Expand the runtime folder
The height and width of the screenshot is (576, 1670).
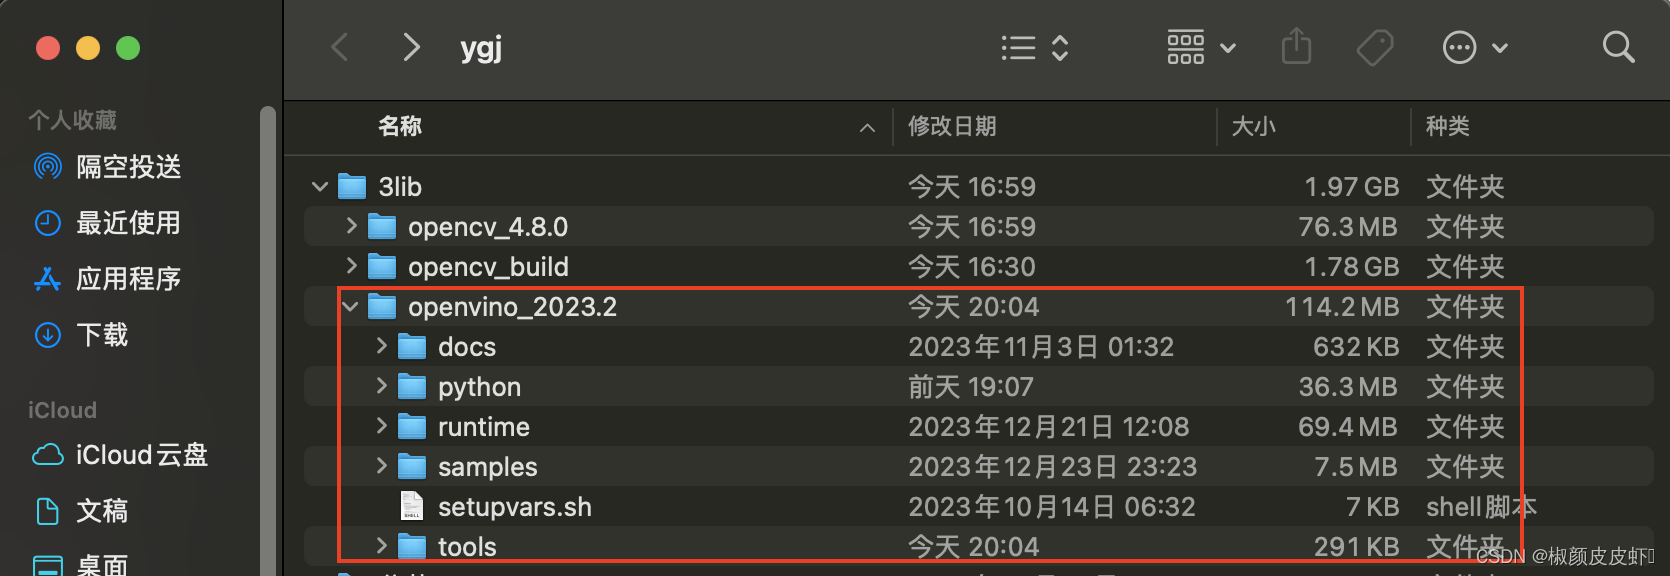381,426
